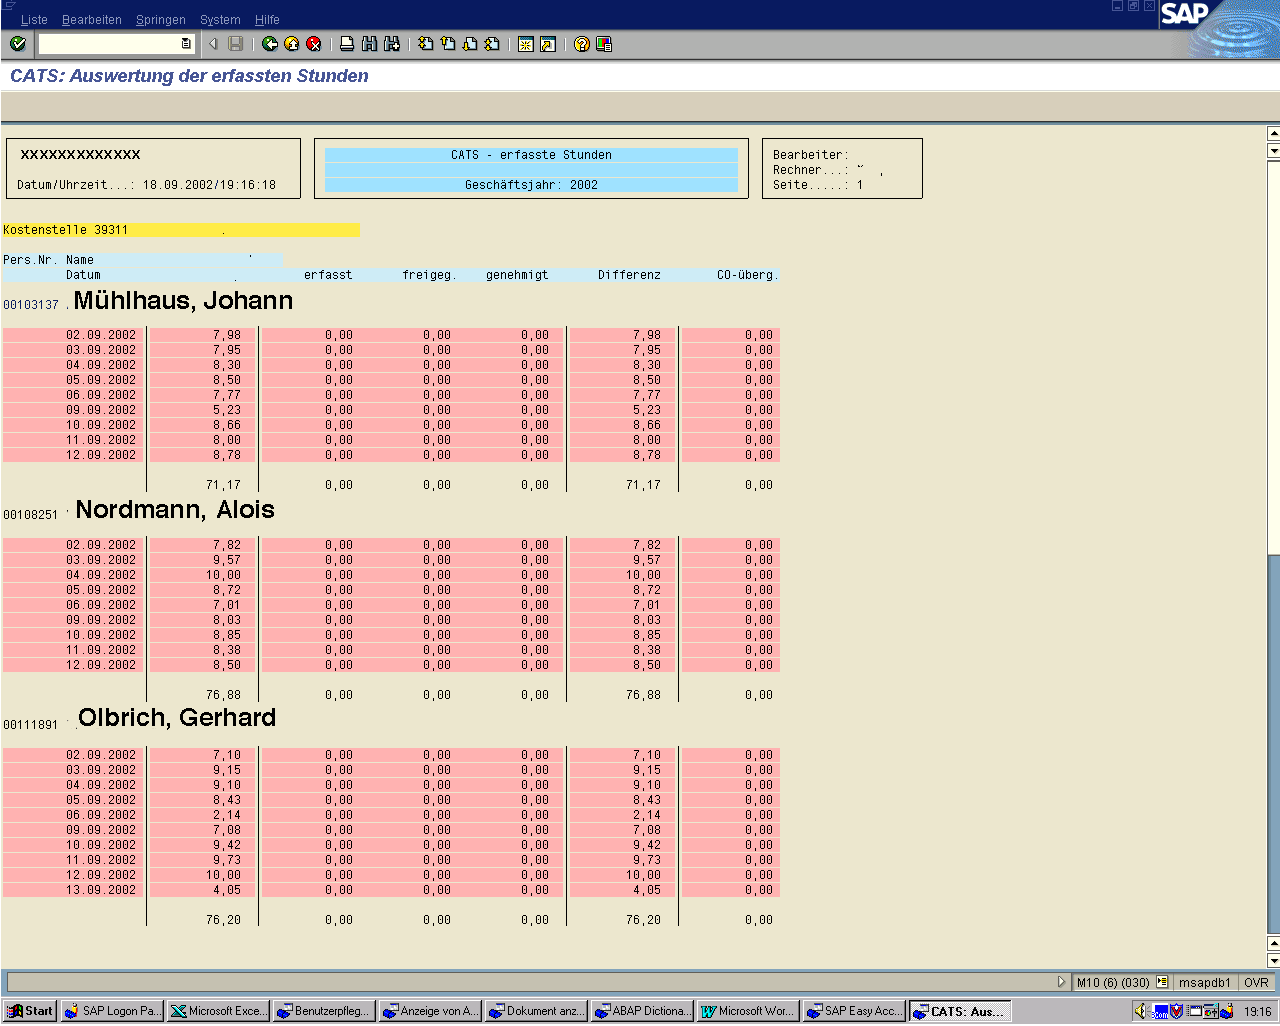Screen dimensions: 1280x1026
Task: Click the genehmigt column header
Action: 517,275
